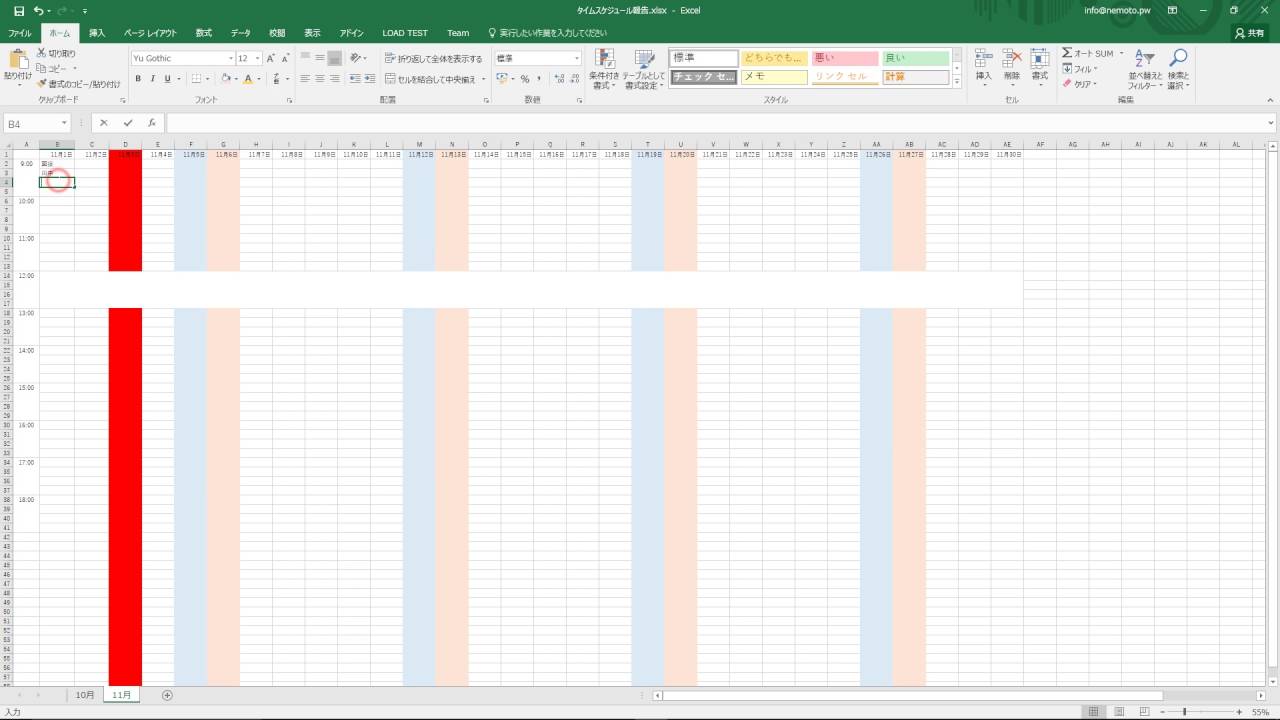The image size is (1280, 720).
Task: Click the Insert Function fx button
Action: (152, 123)
